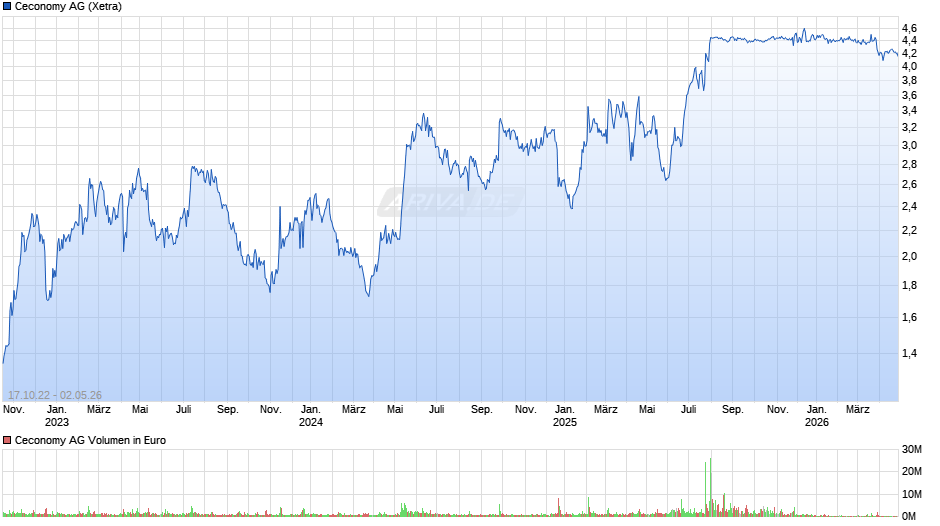The image size is (940, 526).
Task: Click the 4,4 price axis label
Action: 909,41
